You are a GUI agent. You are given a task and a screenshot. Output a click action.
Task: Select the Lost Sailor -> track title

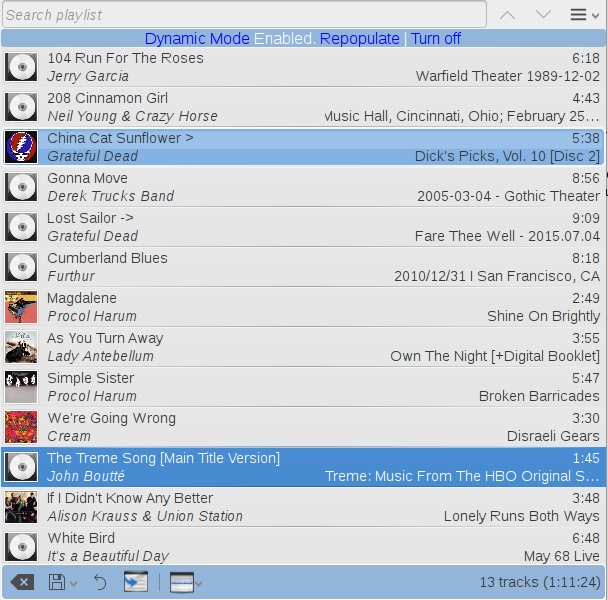coord(90,218)
